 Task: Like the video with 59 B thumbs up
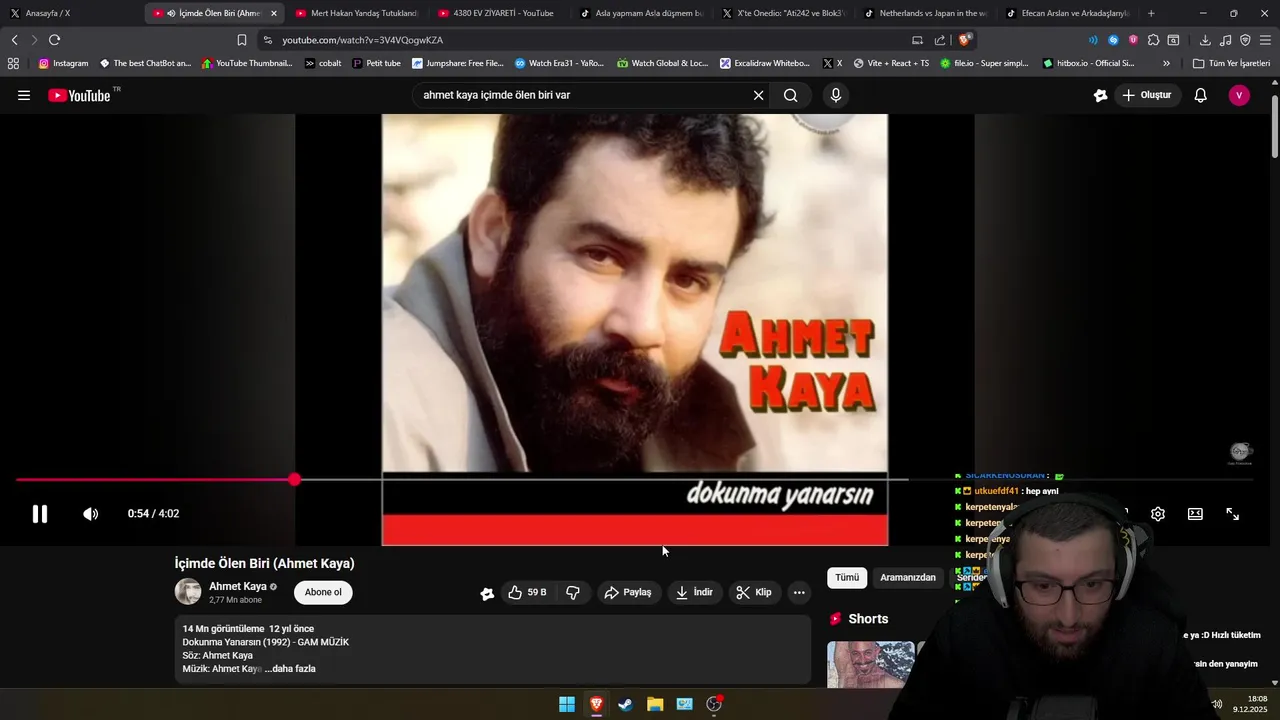528,593
